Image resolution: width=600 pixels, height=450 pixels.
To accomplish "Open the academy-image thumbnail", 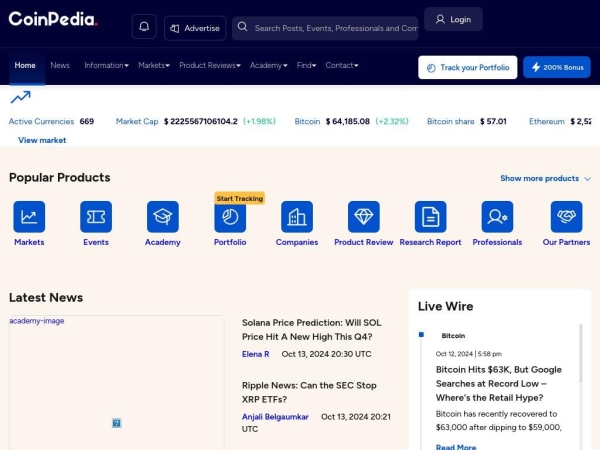I will point(116,383).
